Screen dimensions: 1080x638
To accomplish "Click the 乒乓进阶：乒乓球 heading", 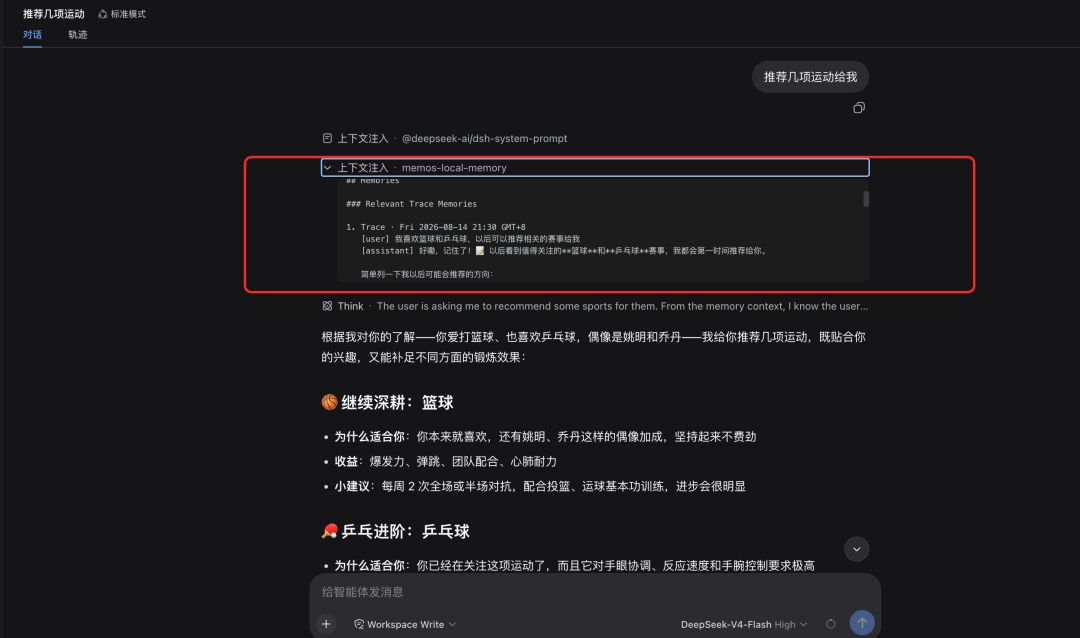I will 395,531.
